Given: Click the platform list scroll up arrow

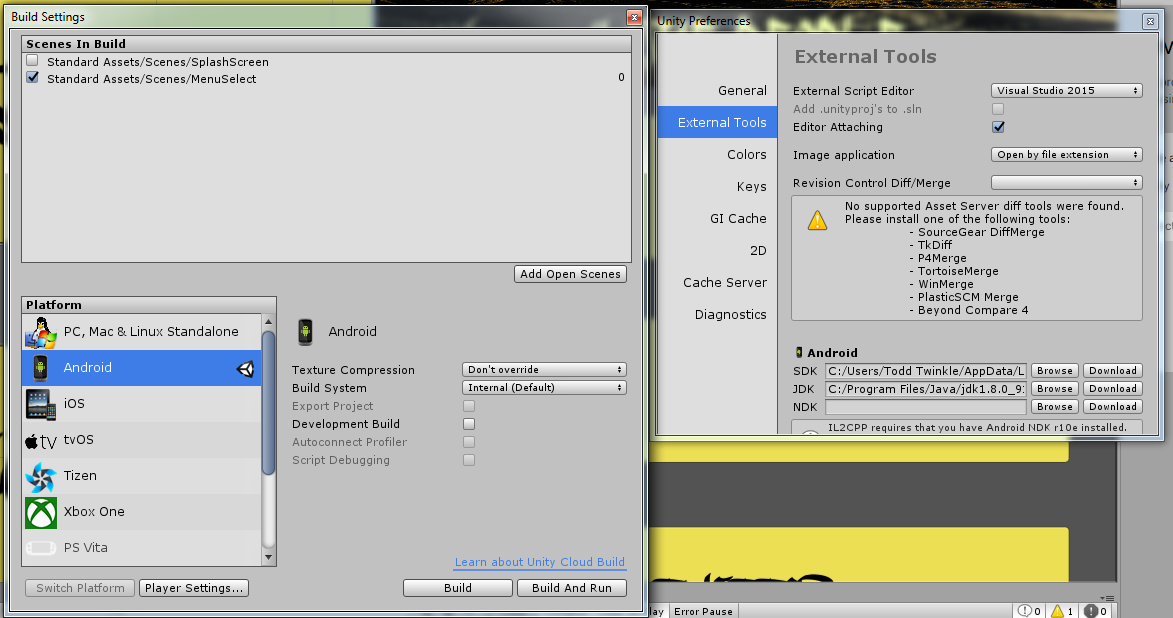Looking at the screenshot, I should point(269,322).
